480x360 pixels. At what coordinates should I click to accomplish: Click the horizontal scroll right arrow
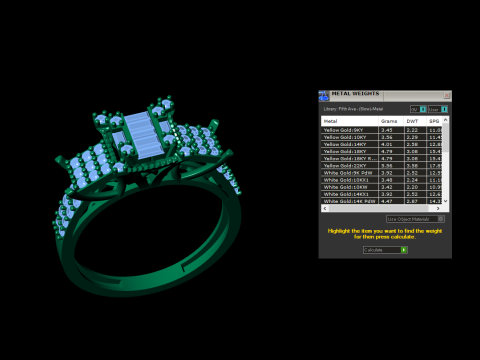[438, 208]
